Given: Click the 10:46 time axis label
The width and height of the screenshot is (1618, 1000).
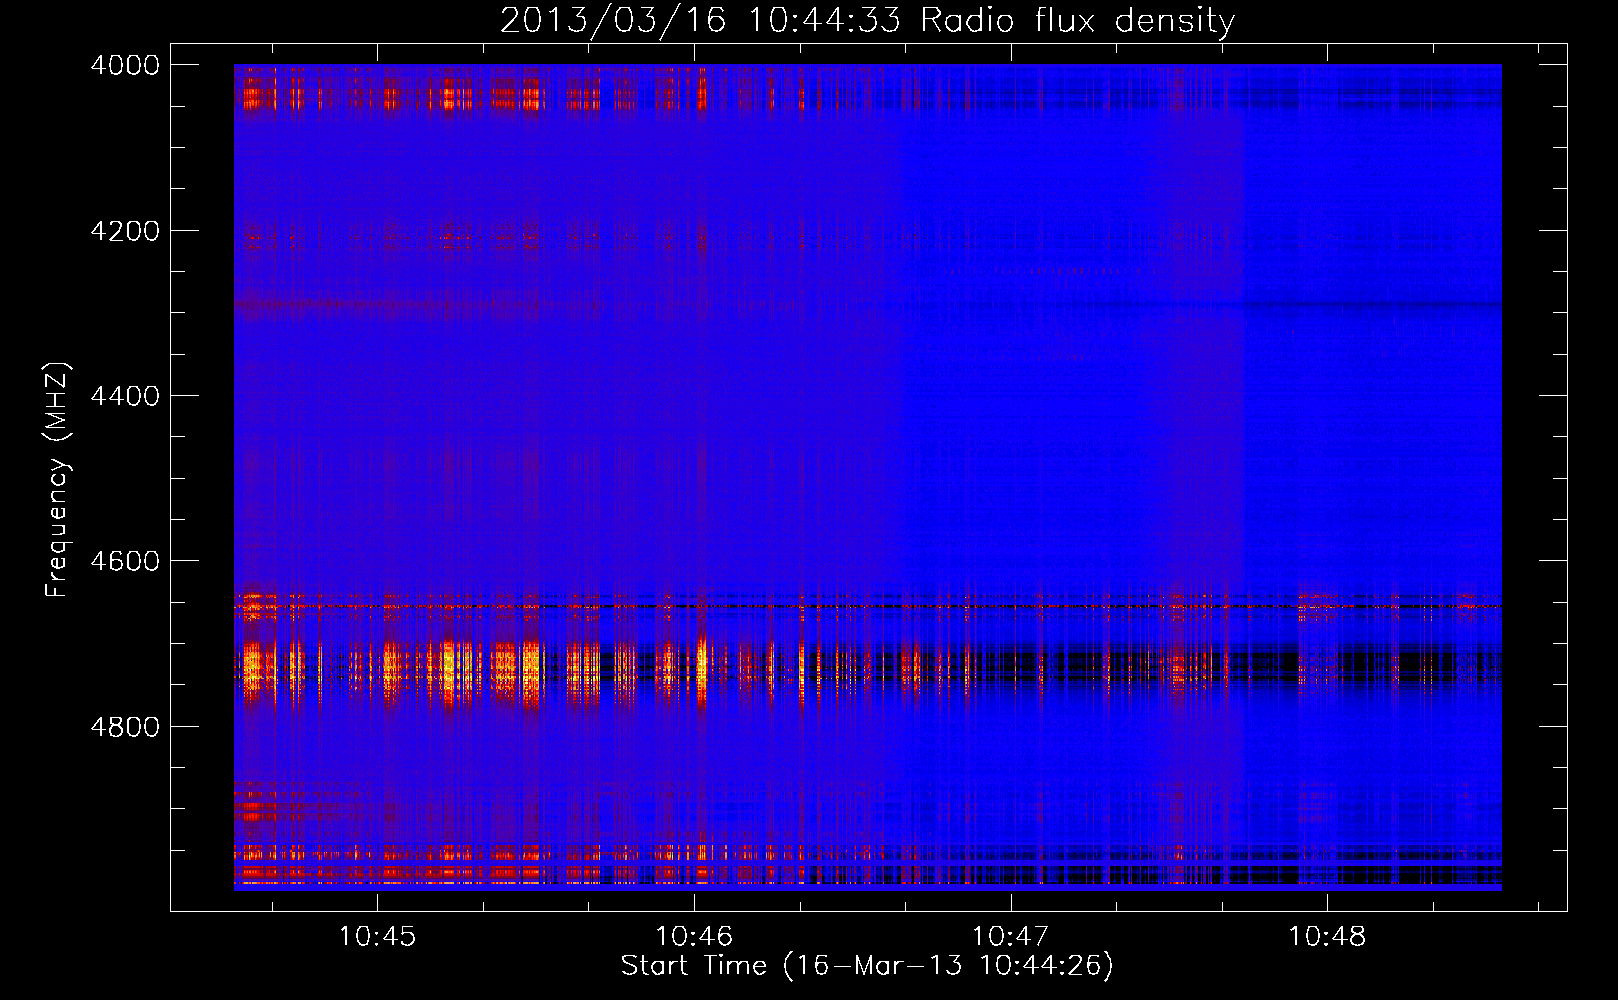Looking at the screenshot, I should [x=694, y=937].
